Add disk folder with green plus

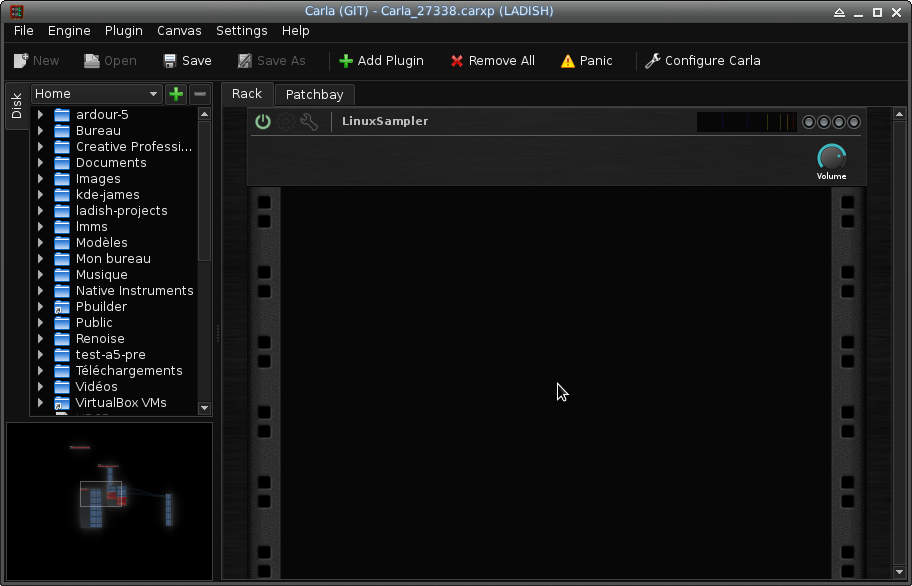176,94
